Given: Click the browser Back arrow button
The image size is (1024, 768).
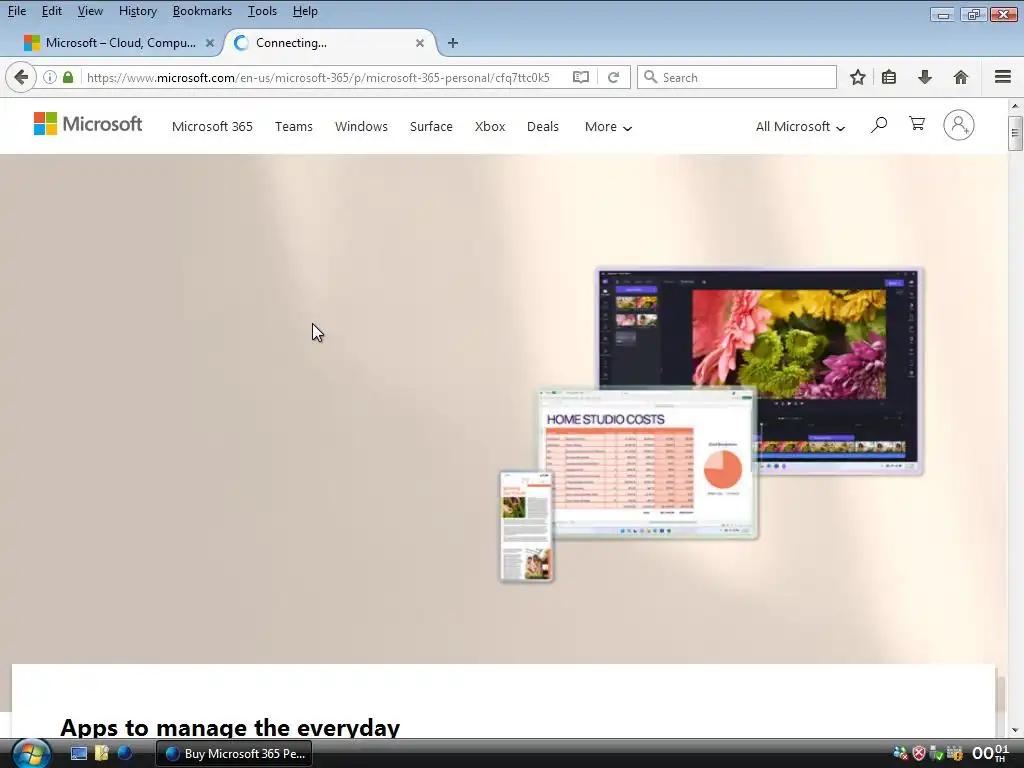Looking at the screenshot, I should (x=20, y=77).
